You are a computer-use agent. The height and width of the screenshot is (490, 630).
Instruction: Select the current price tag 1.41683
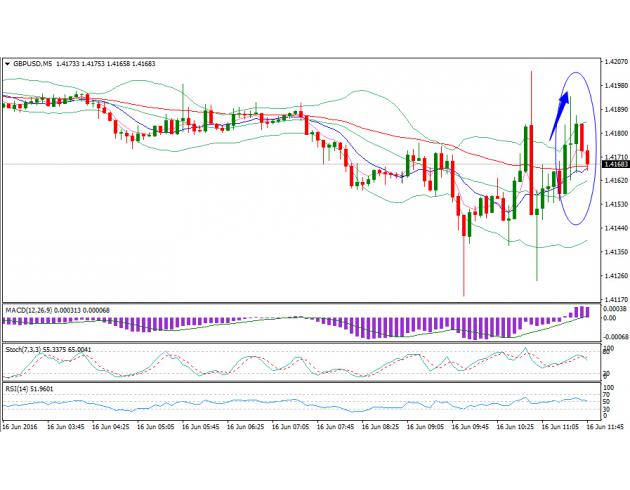(x=614, y=163)
